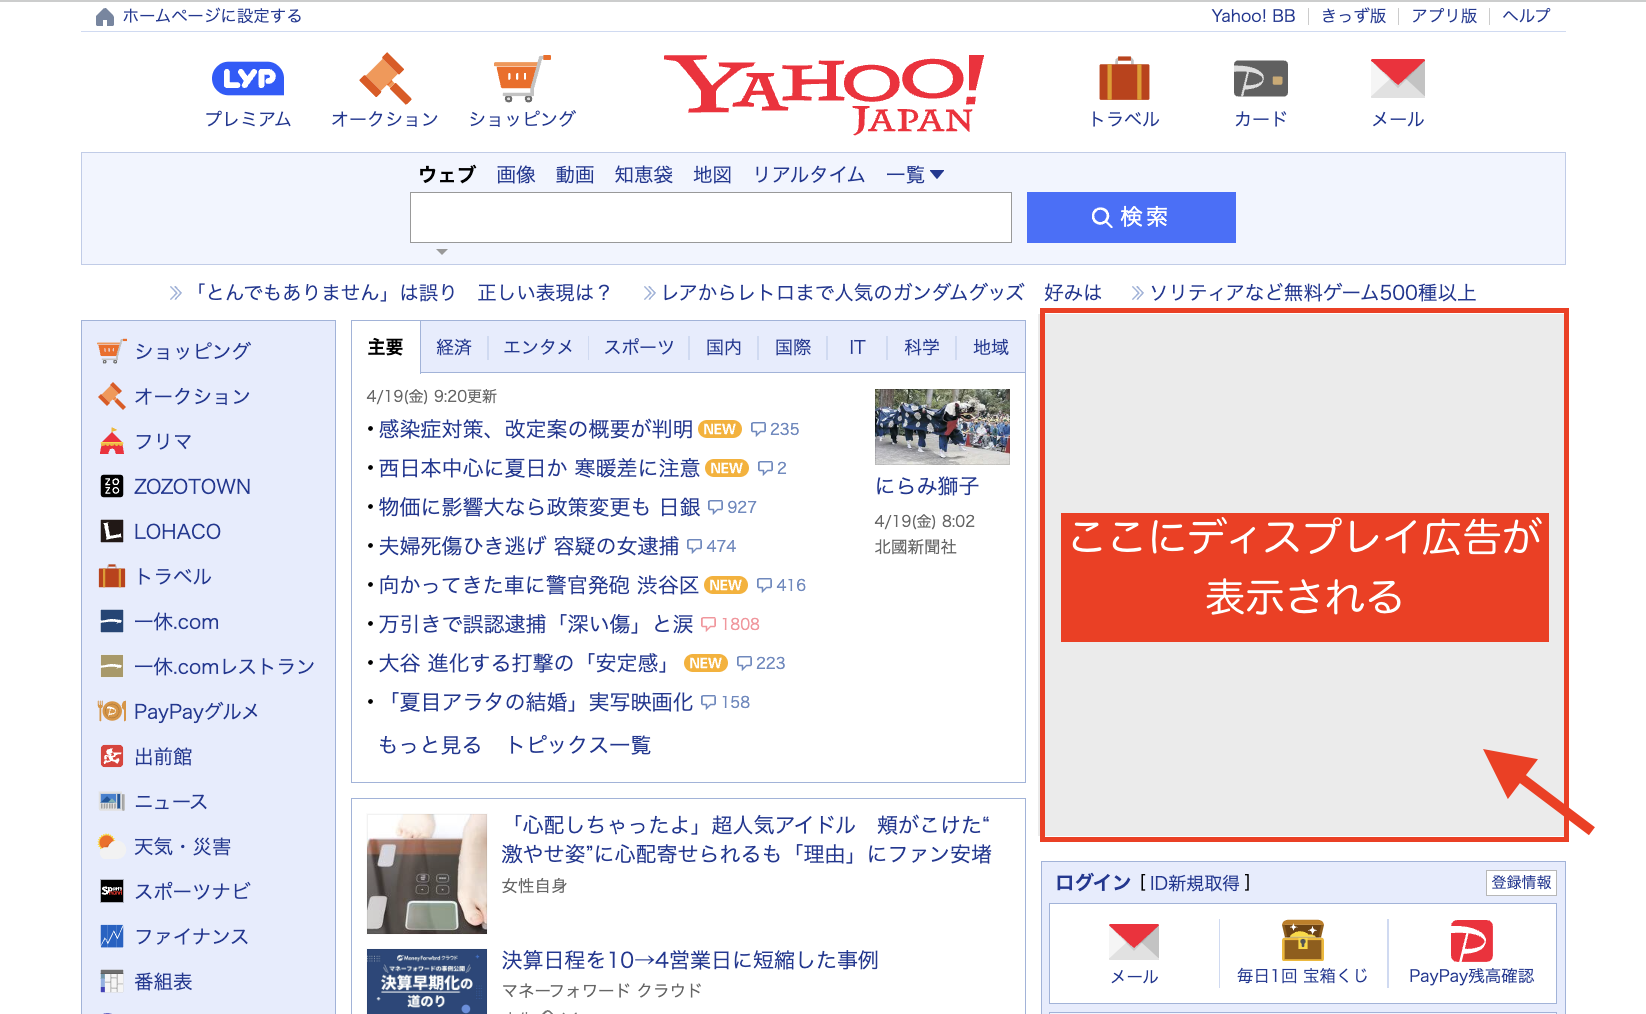Select 動画 search type

(575, 175)
